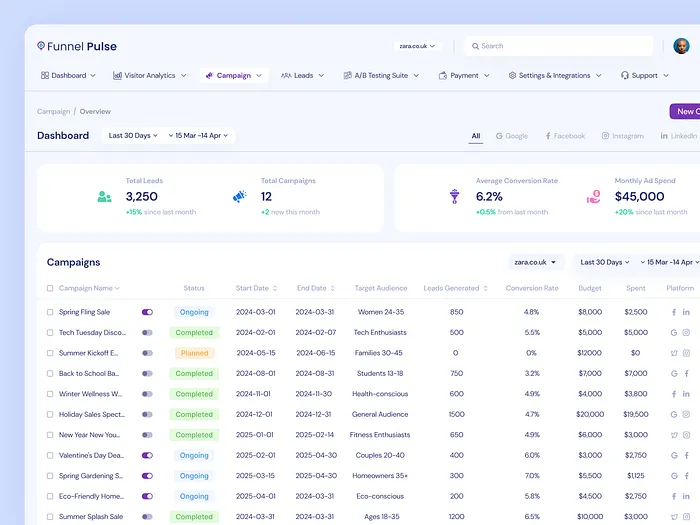Screen dimensions: 700x525
Task: Click Facebook icon in Valentine's Day row
Action: 686,455
